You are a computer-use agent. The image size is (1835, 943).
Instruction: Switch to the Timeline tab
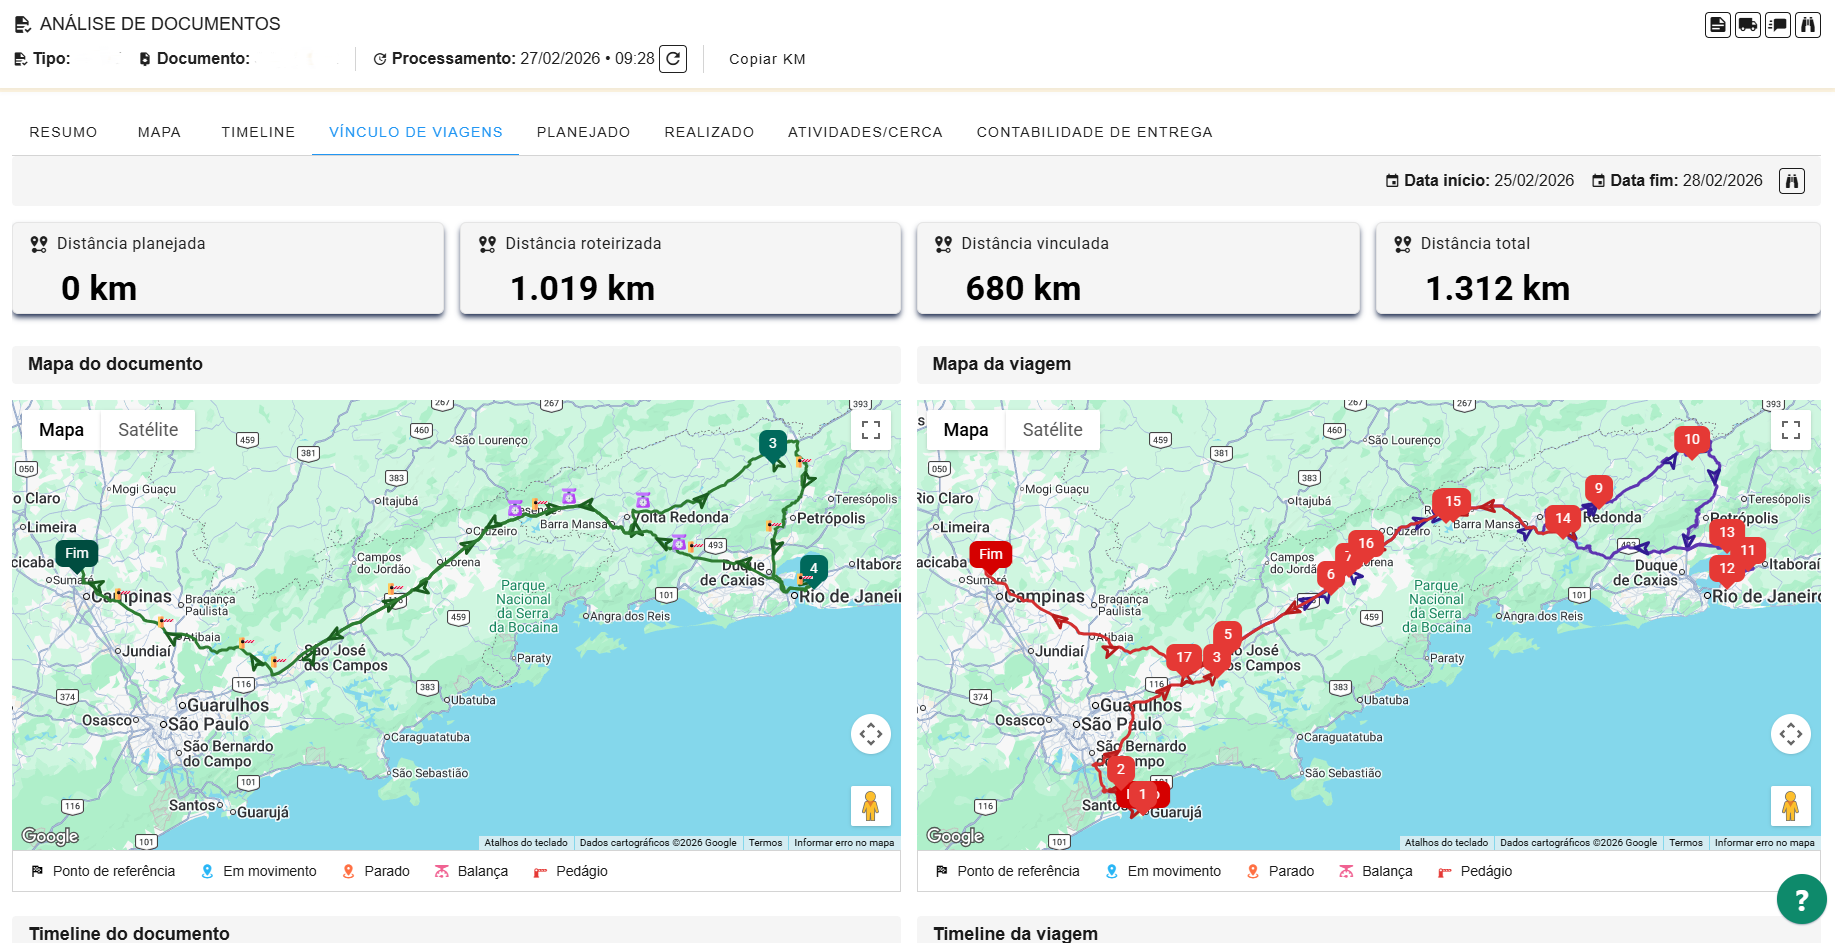[x=258, y=132]
